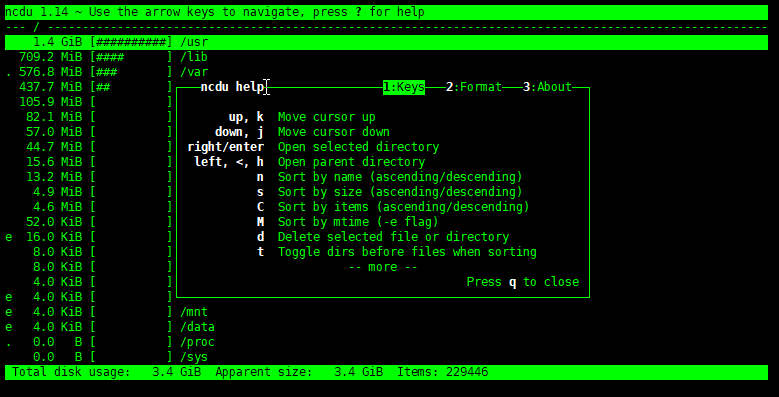Click the 'Move cursor down' help line
This screenshot has width=779, height=397.
click(x=333, y=132)
